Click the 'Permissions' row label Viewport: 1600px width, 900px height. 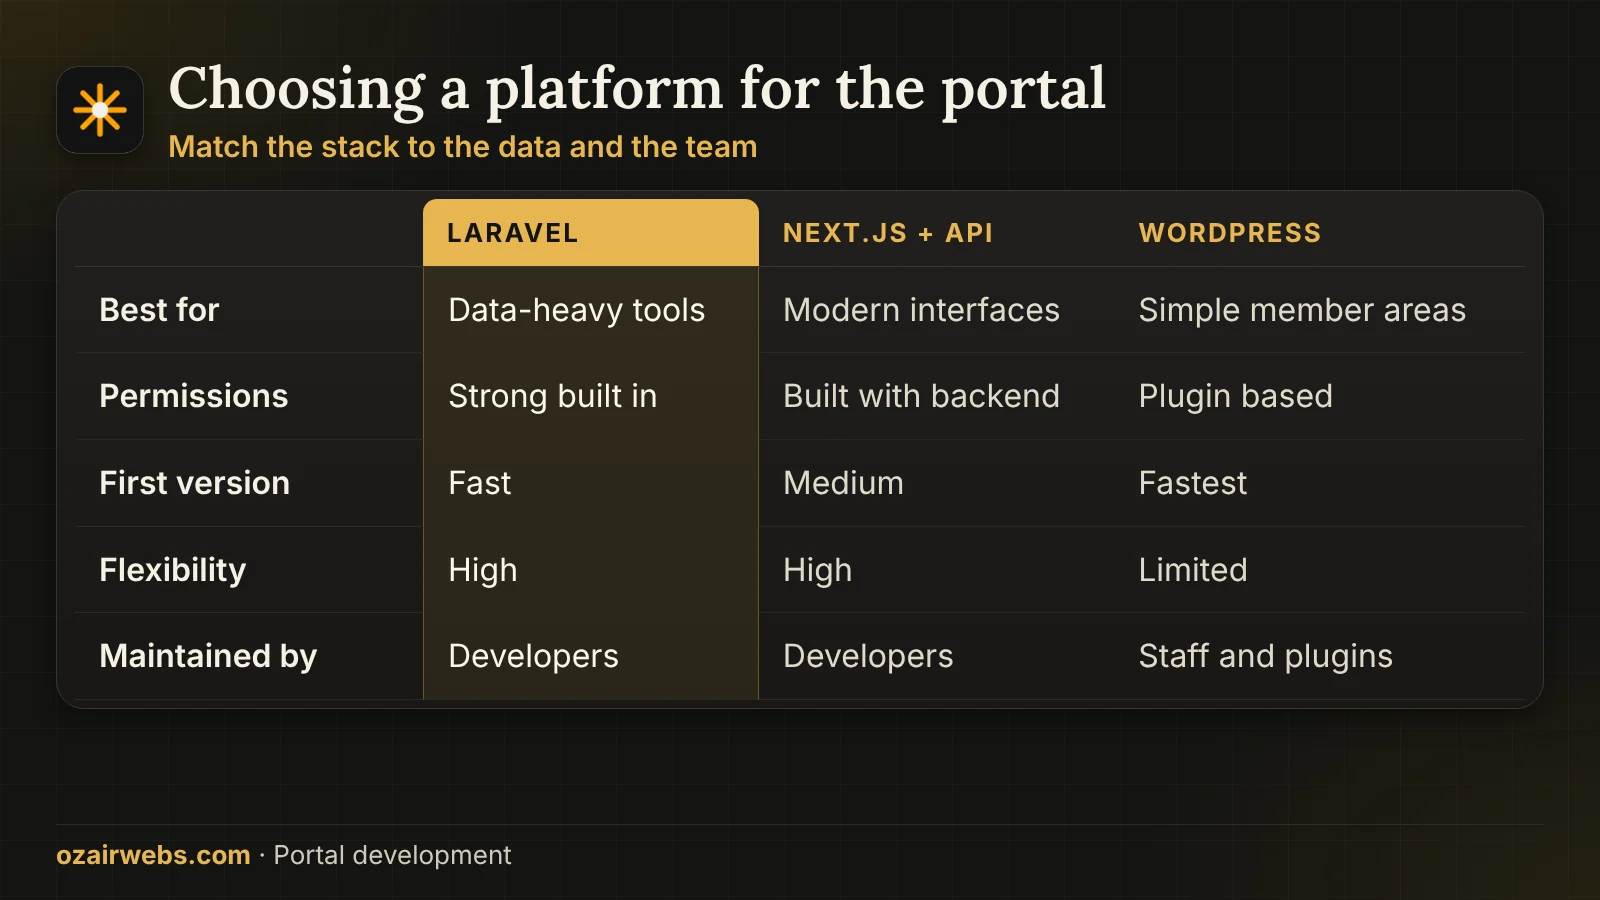pos(194,396)
